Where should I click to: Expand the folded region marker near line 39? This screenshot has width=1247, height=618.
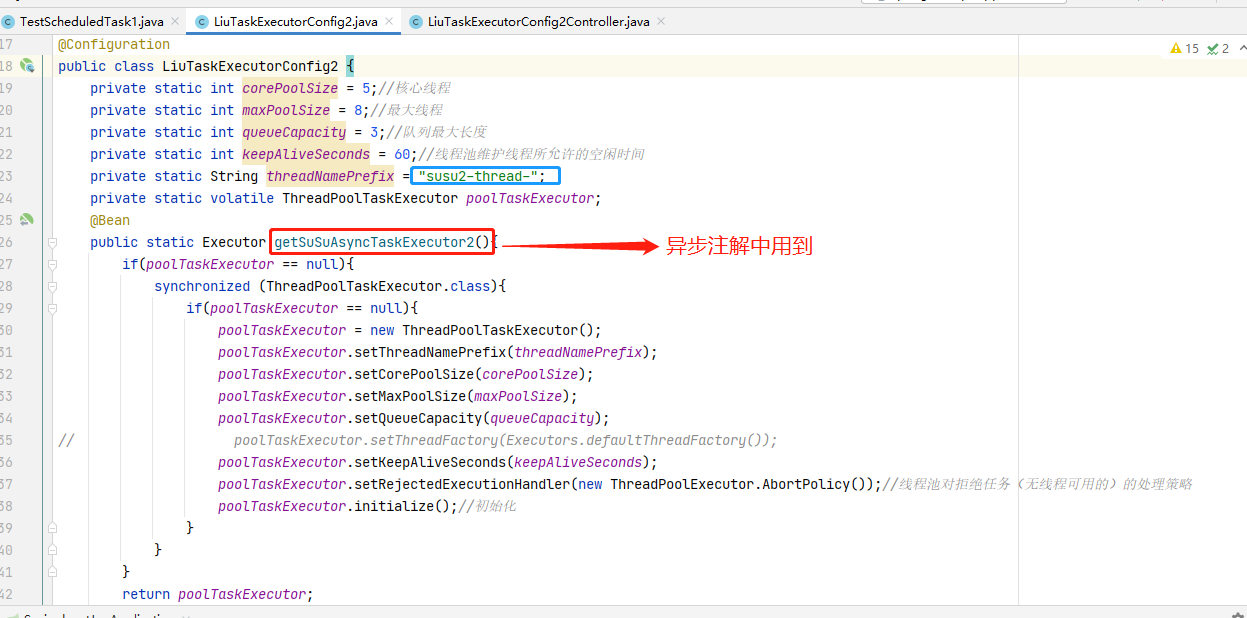[52, 527]
